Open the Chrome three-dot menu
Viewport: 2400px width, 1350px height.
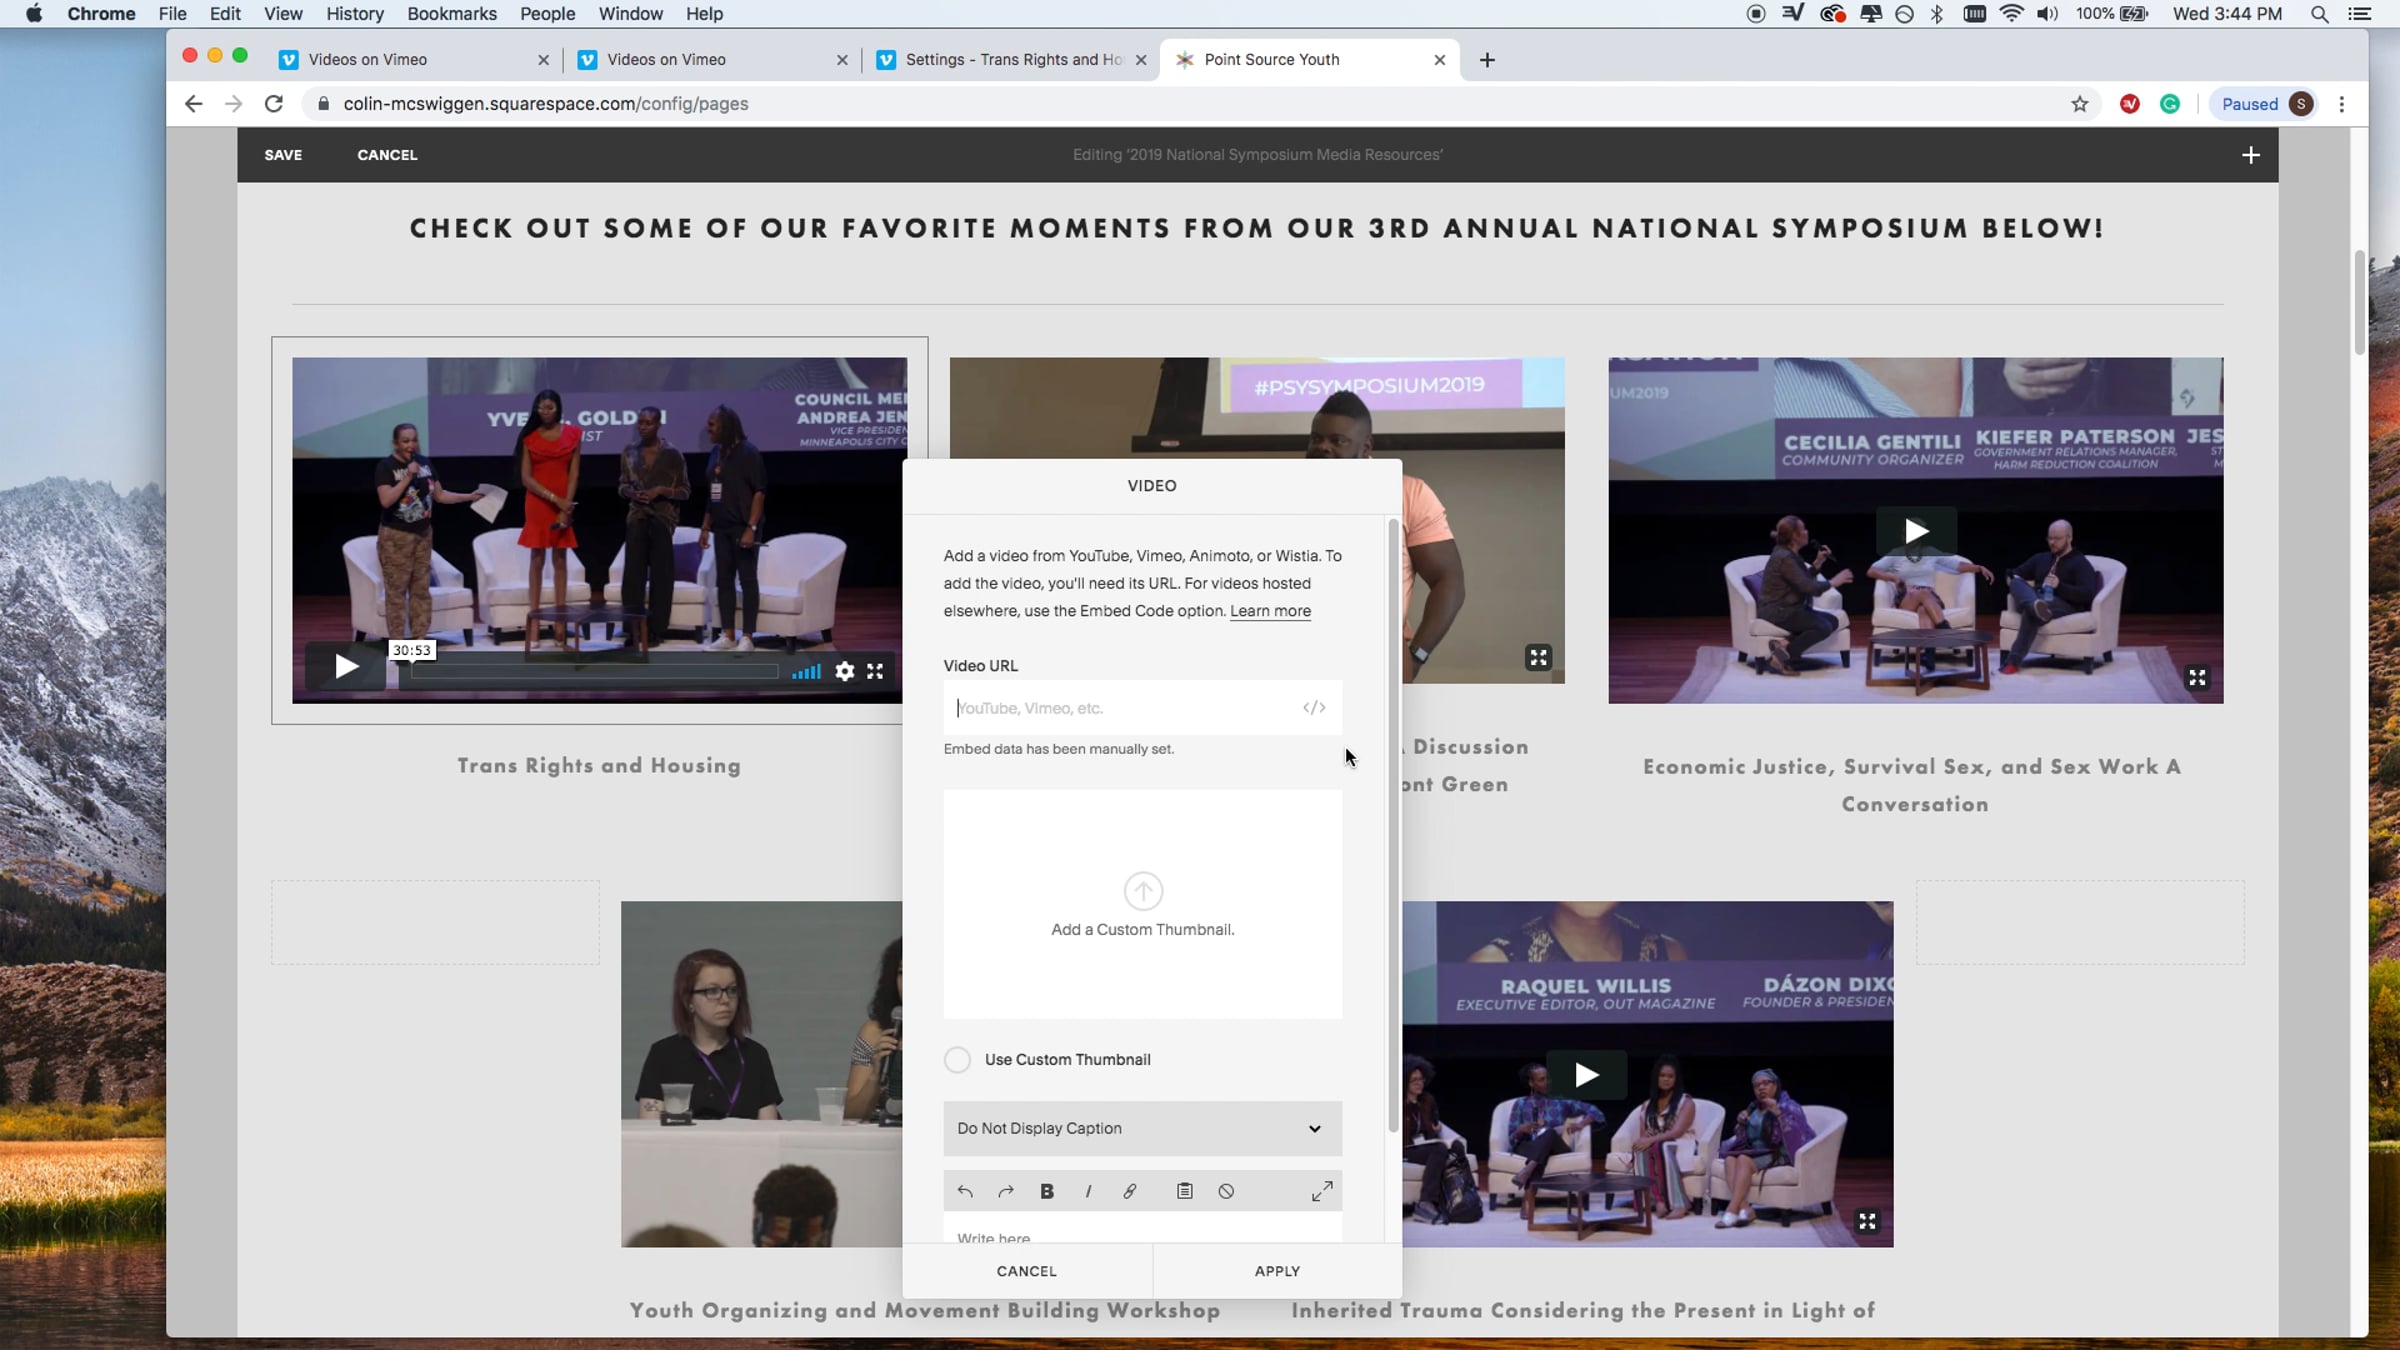click(2341, 104)
